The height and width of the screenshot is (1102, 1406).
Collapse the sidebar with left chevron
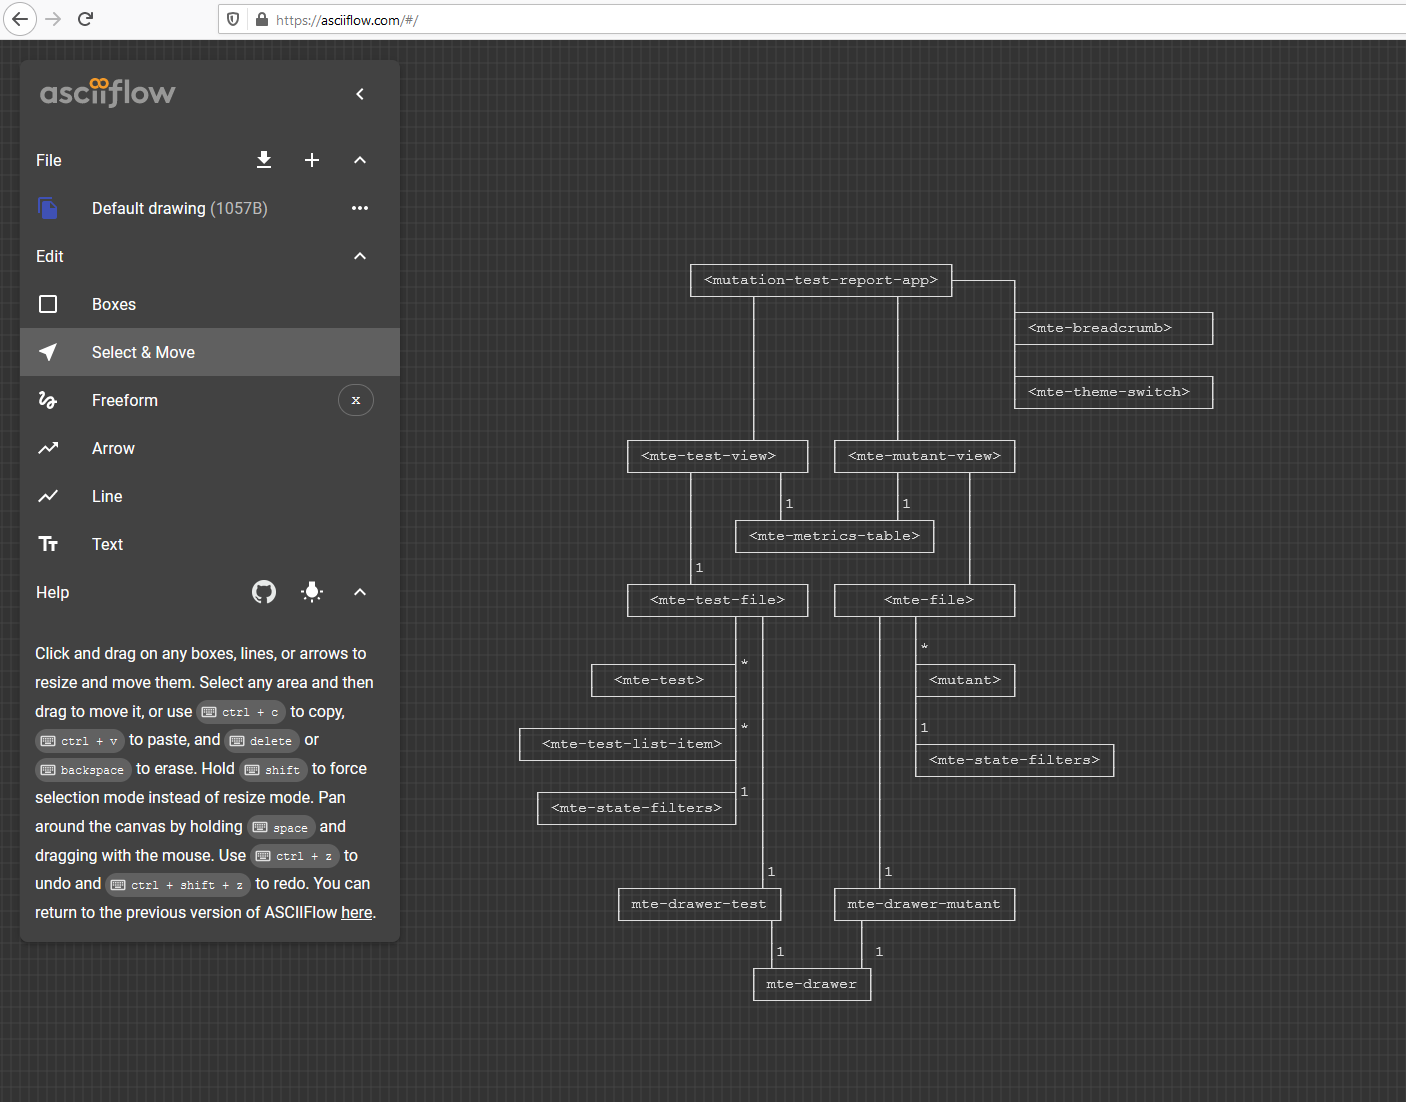point(360,94)
